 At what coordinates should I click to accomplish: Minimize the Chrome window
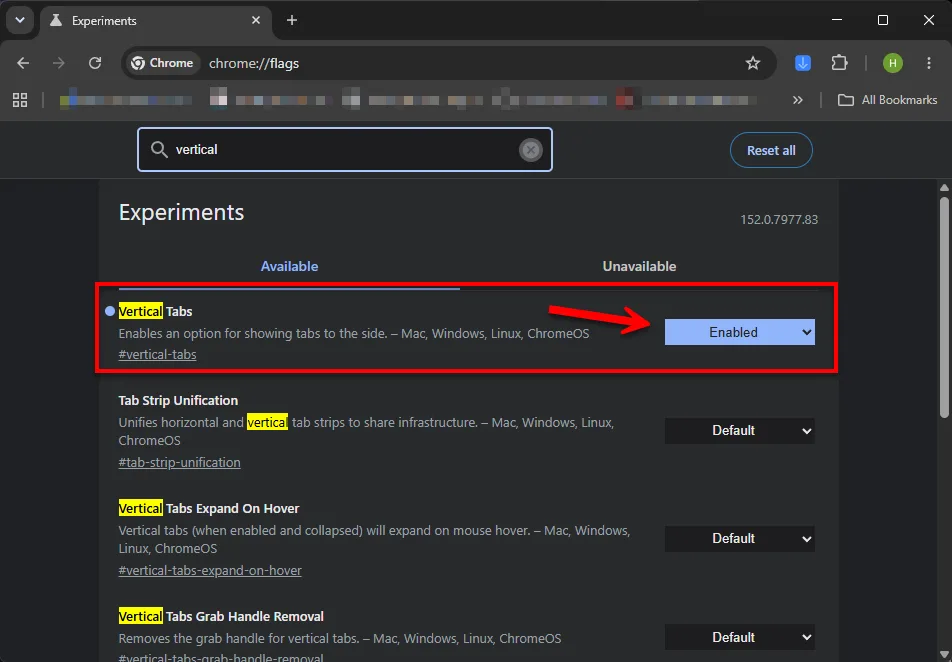tap(837, 20)
